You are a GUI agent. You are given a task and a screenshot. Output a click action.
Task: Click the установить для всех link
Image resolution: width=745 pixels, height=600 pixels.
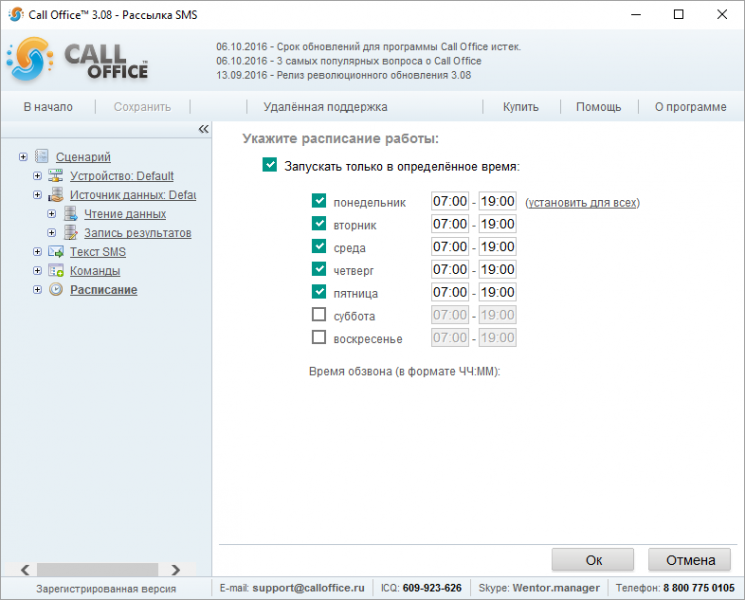(583, 203)
